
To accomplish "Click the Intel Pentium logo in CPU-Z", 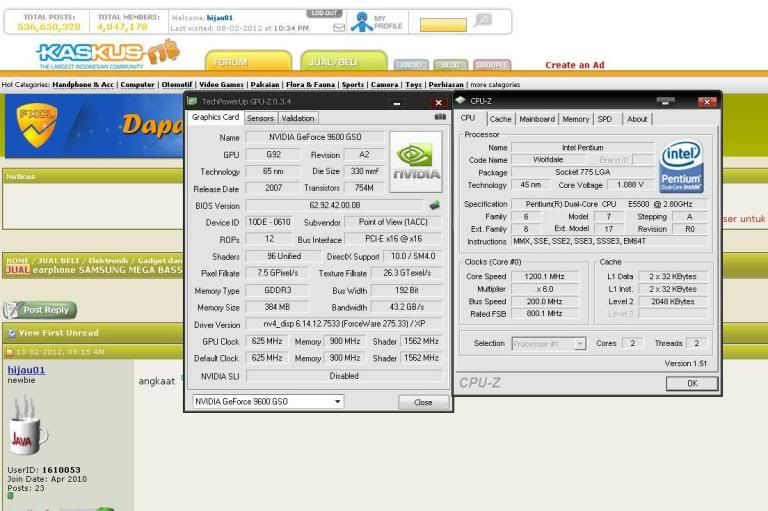I will (681, 167).
